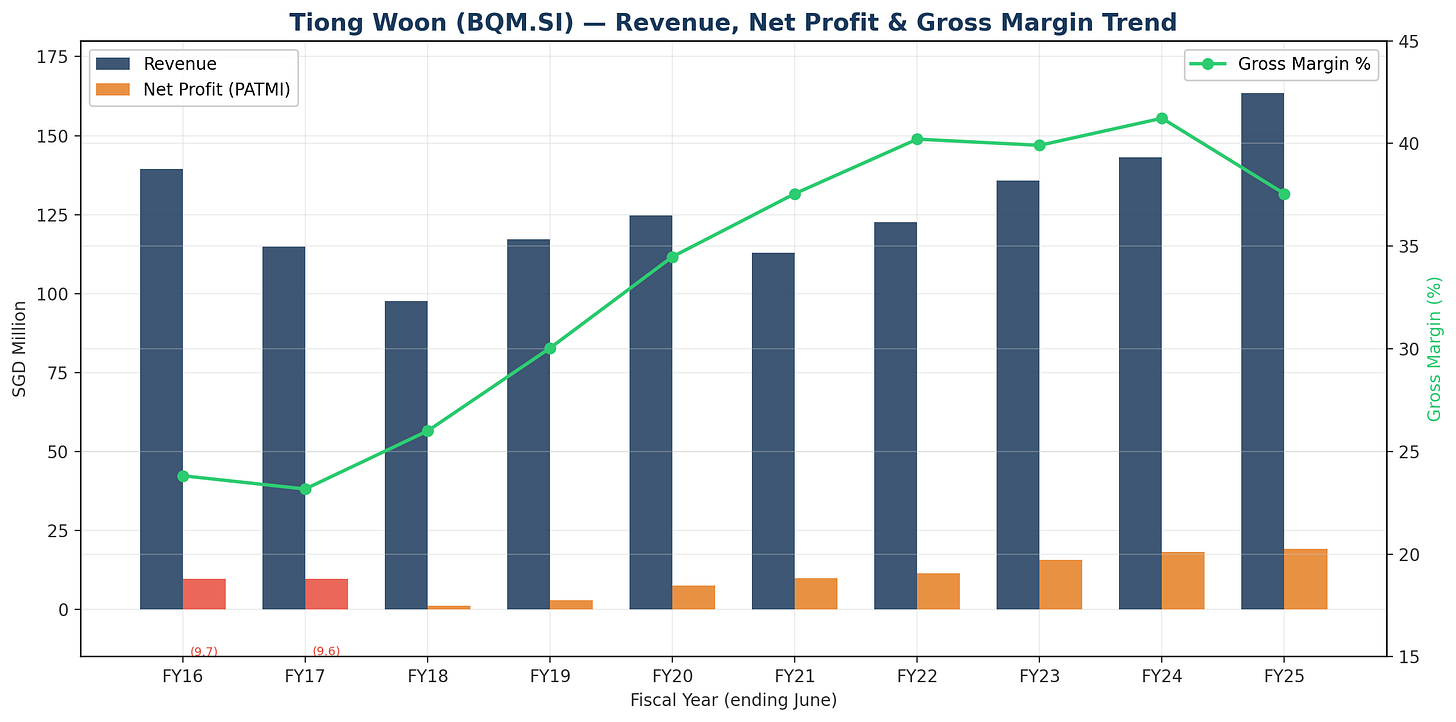Click the Net Profit (PATMI) legend swatch
This screenshot has height=722, width=1456.
point(115,90)
